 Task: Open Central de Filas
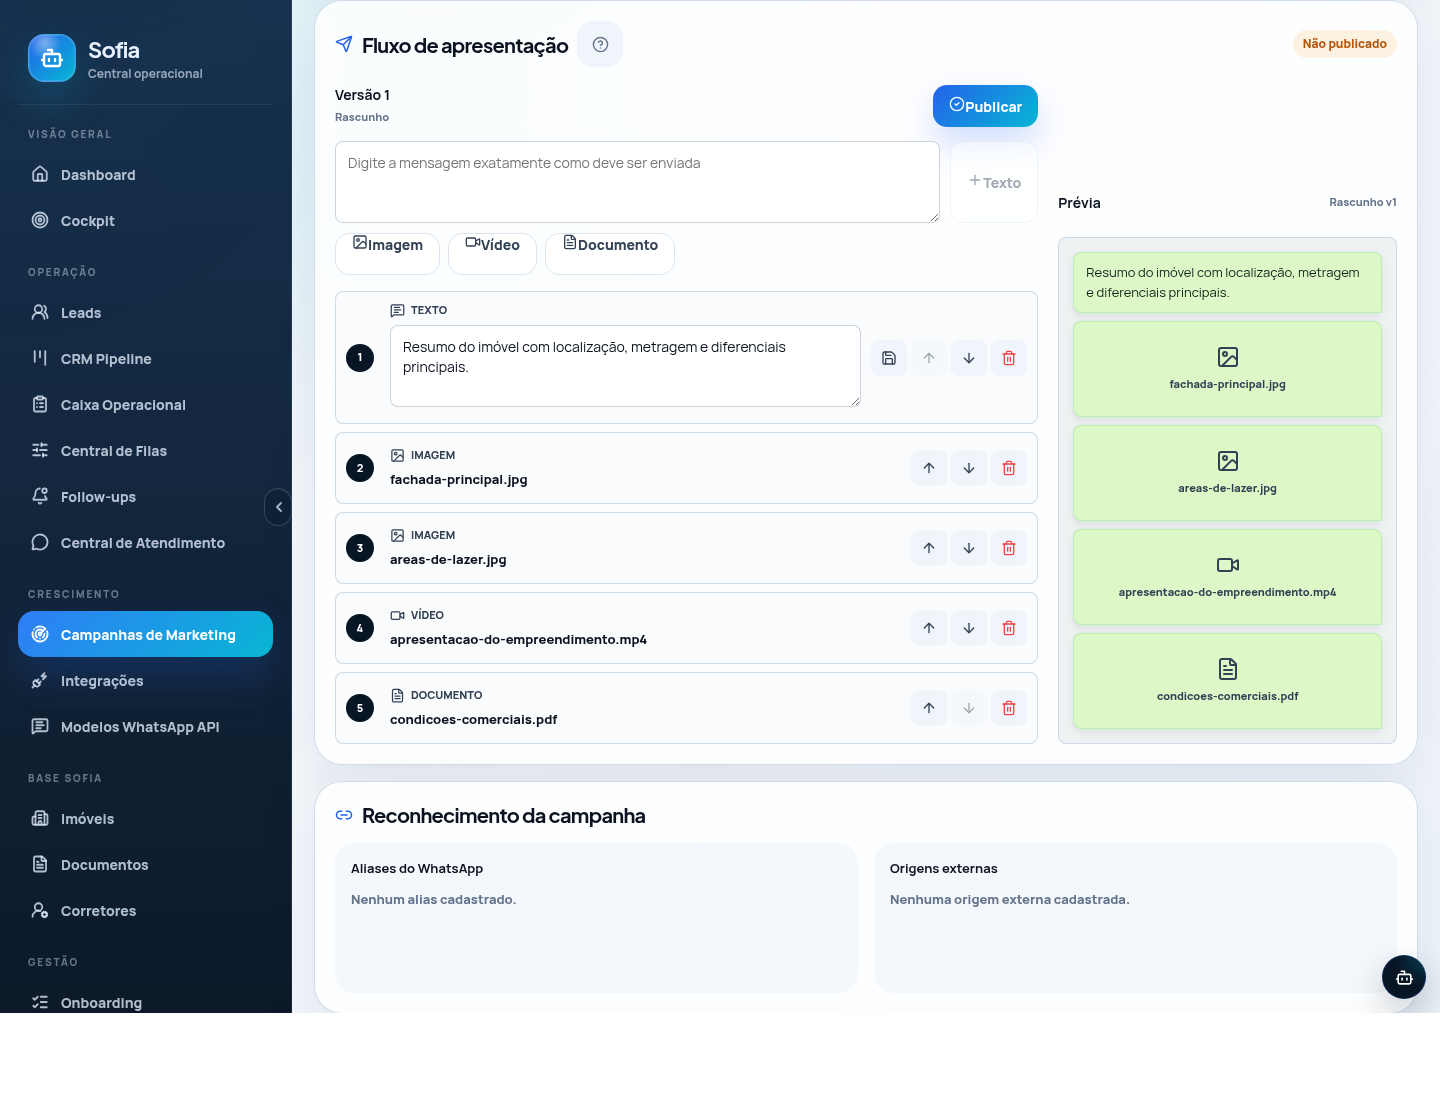145,451
